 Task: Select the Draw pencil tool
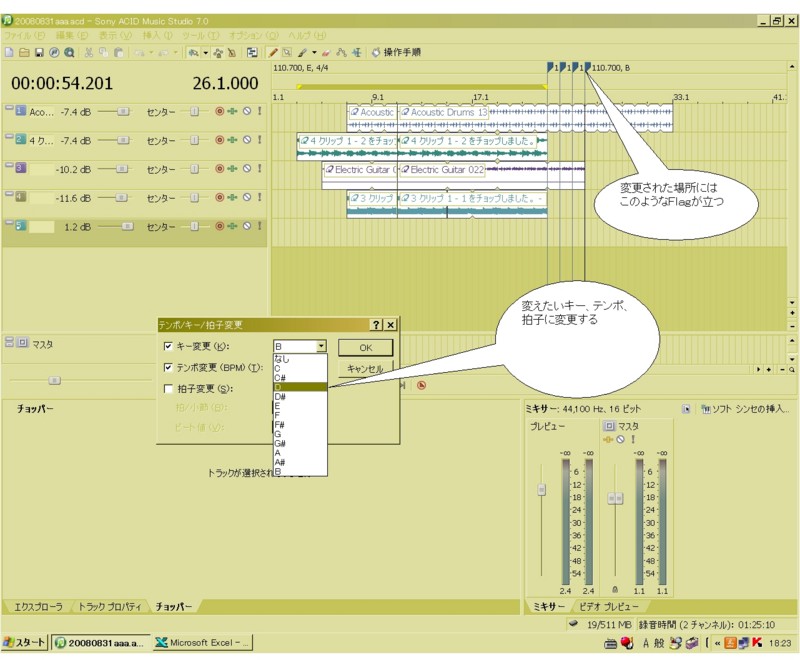click(x=273, y=53)
